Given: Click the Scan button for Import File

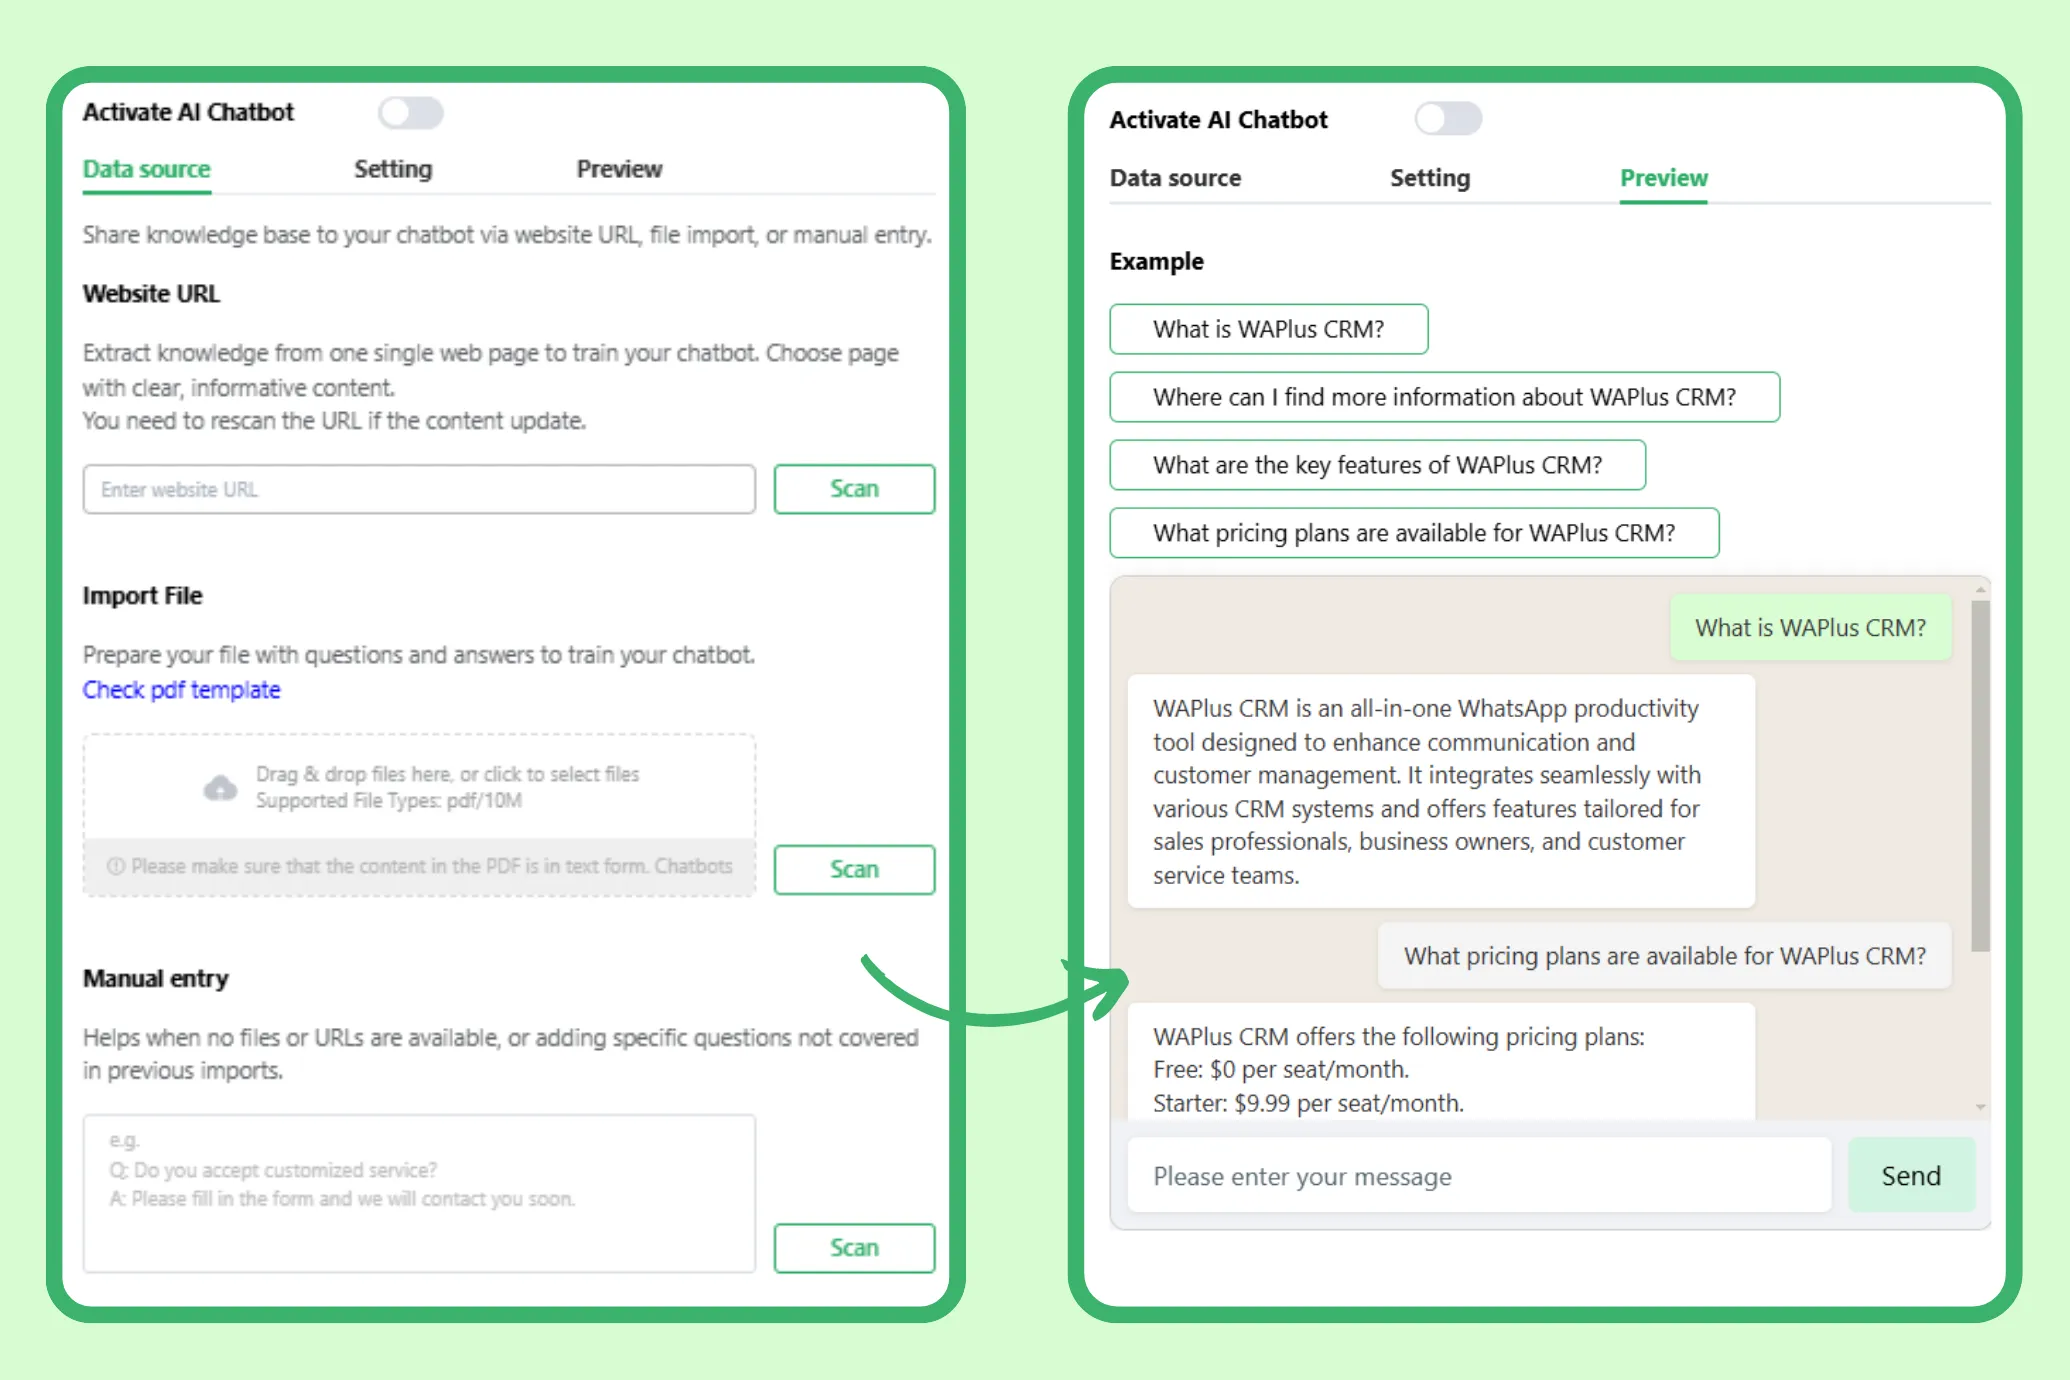Looking at the screenshot, I should (853, 869).
